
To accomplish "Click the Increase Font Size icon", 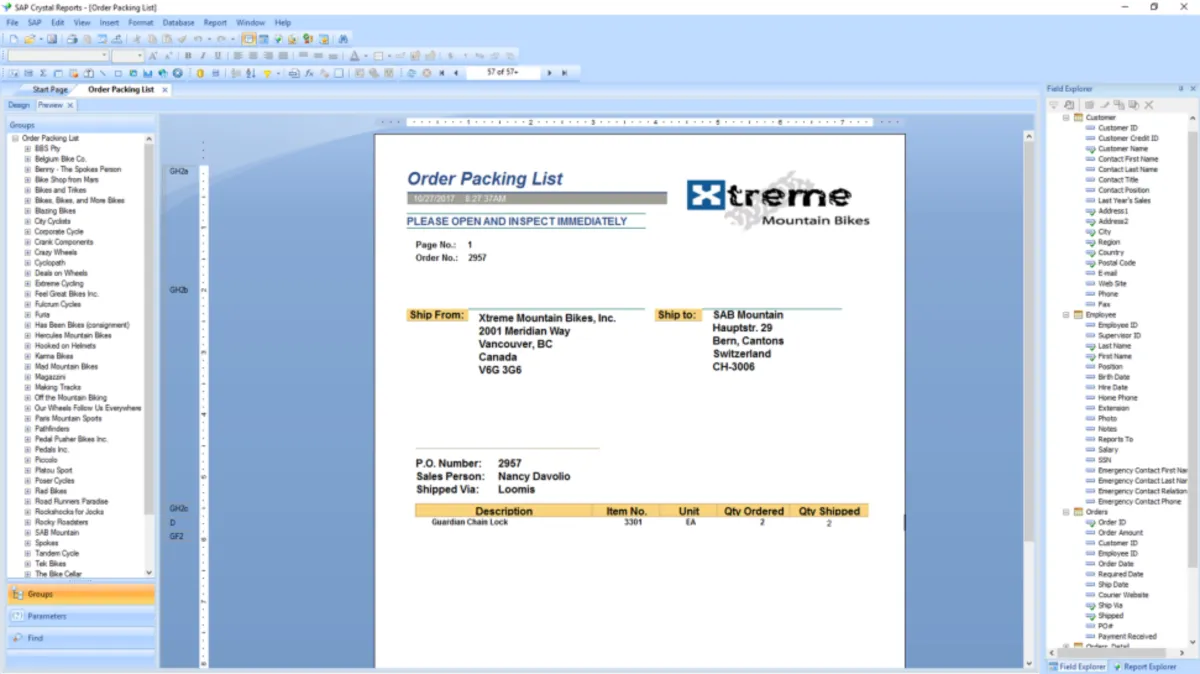I will pos(153,56).
